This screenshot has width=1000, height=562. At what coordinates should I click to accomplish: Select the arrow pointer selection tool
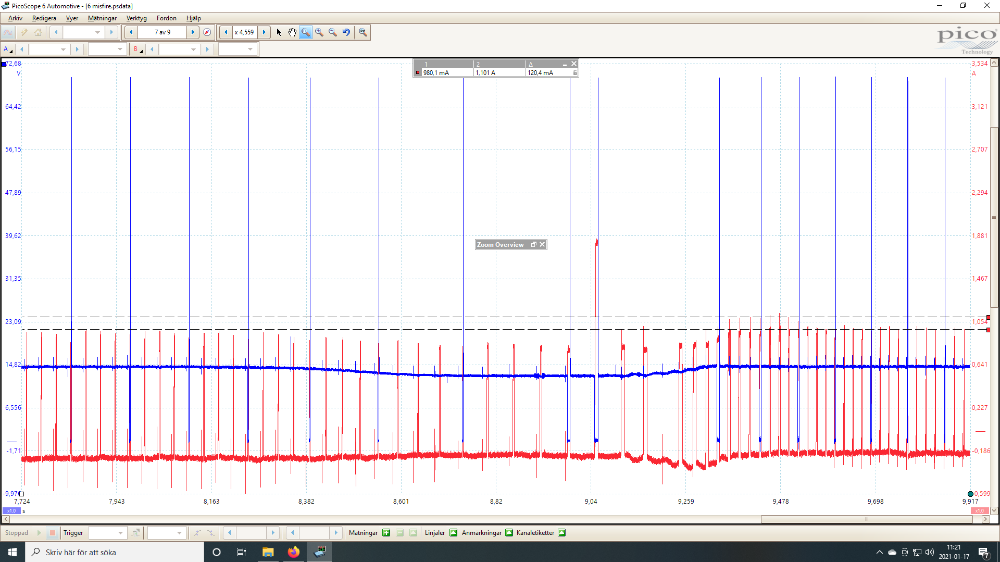pos(279,32)
